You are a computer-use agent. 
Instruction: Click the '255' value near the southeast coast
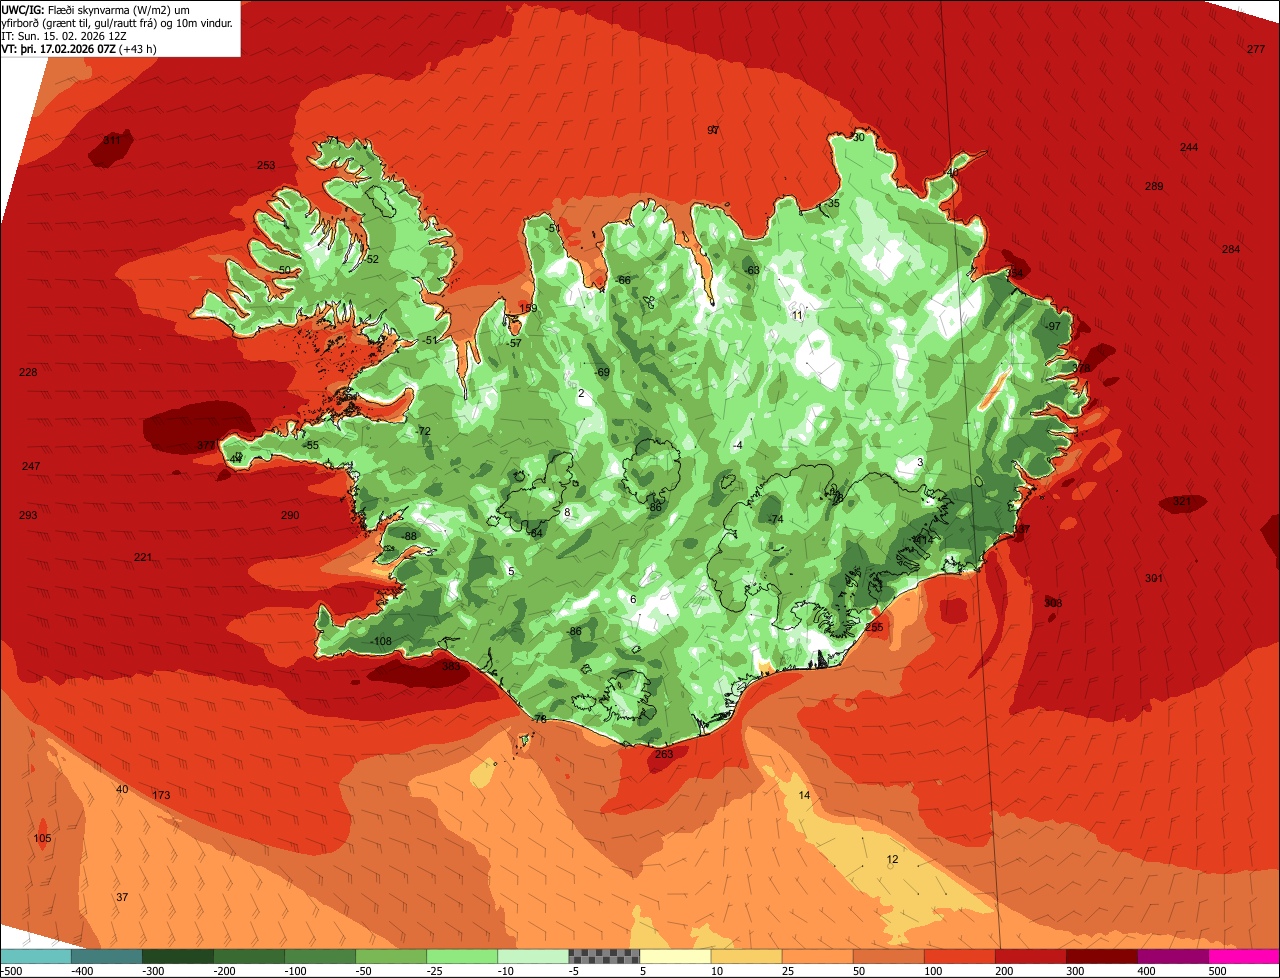pos(875,627)
